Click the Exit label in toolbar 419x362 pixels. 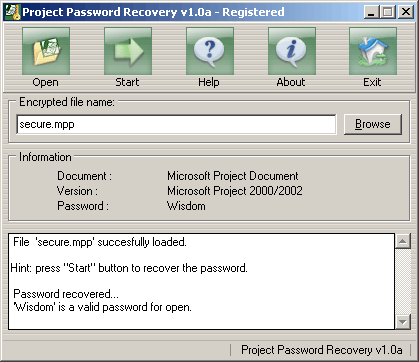click(x=372, y=82)
